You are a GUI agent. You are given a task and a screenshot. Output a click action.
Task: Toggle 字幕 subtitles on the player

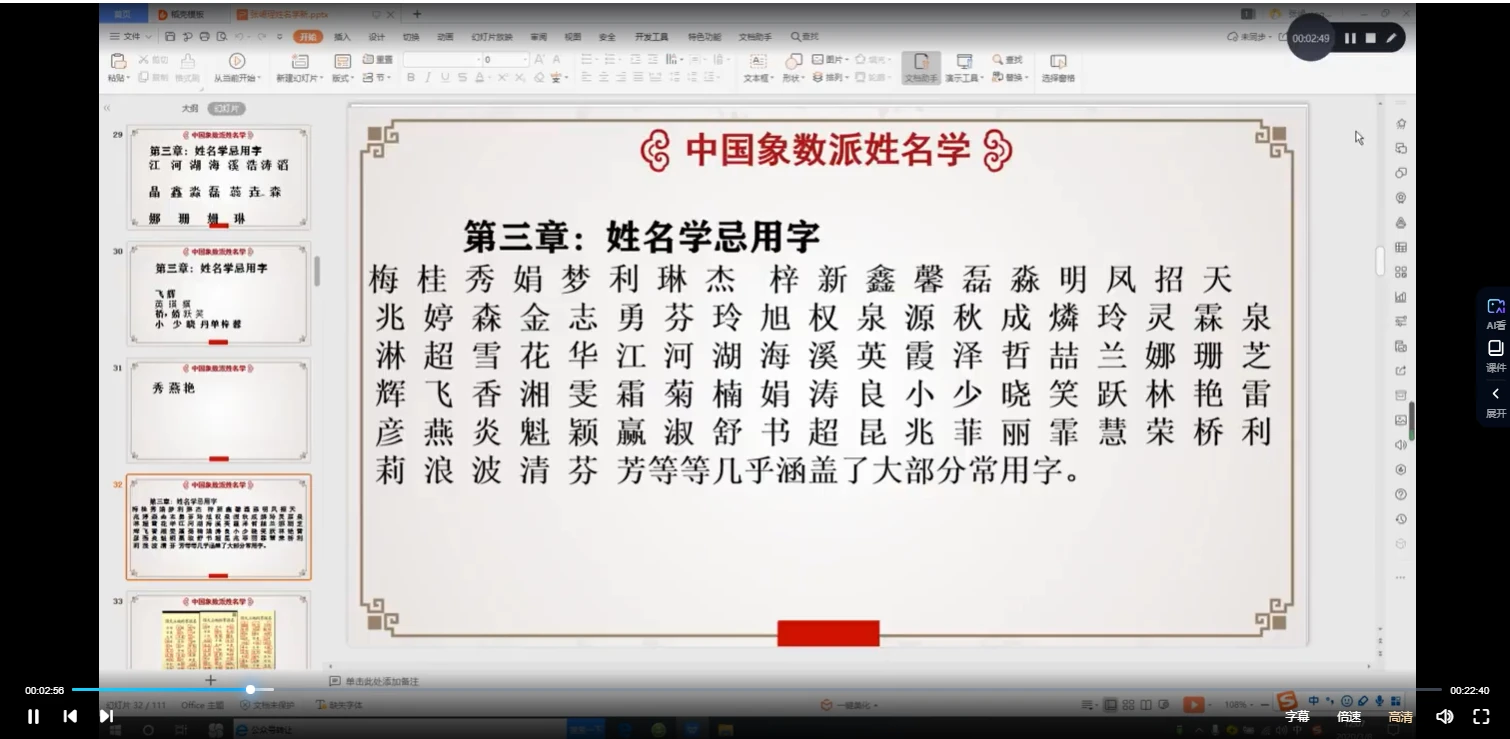tap(1297, 716)
